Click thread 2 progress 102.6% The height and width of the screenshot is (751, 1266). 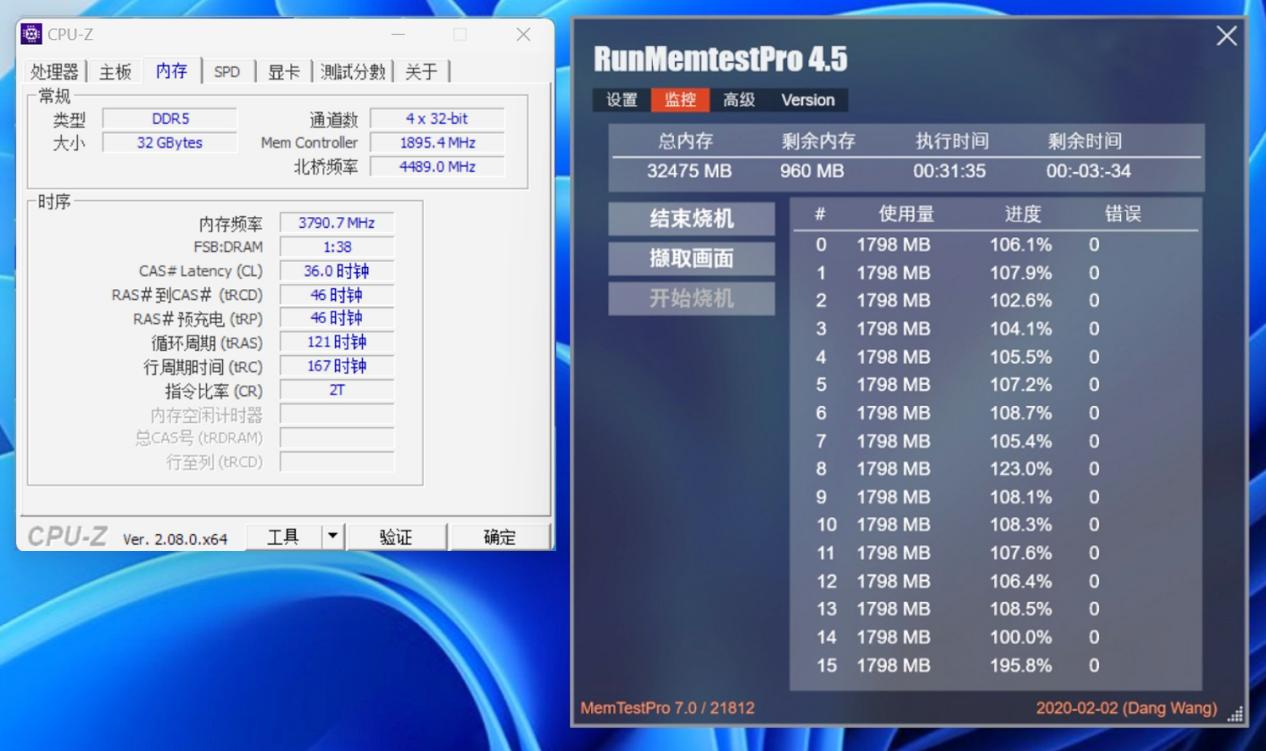coord(1021,301)
